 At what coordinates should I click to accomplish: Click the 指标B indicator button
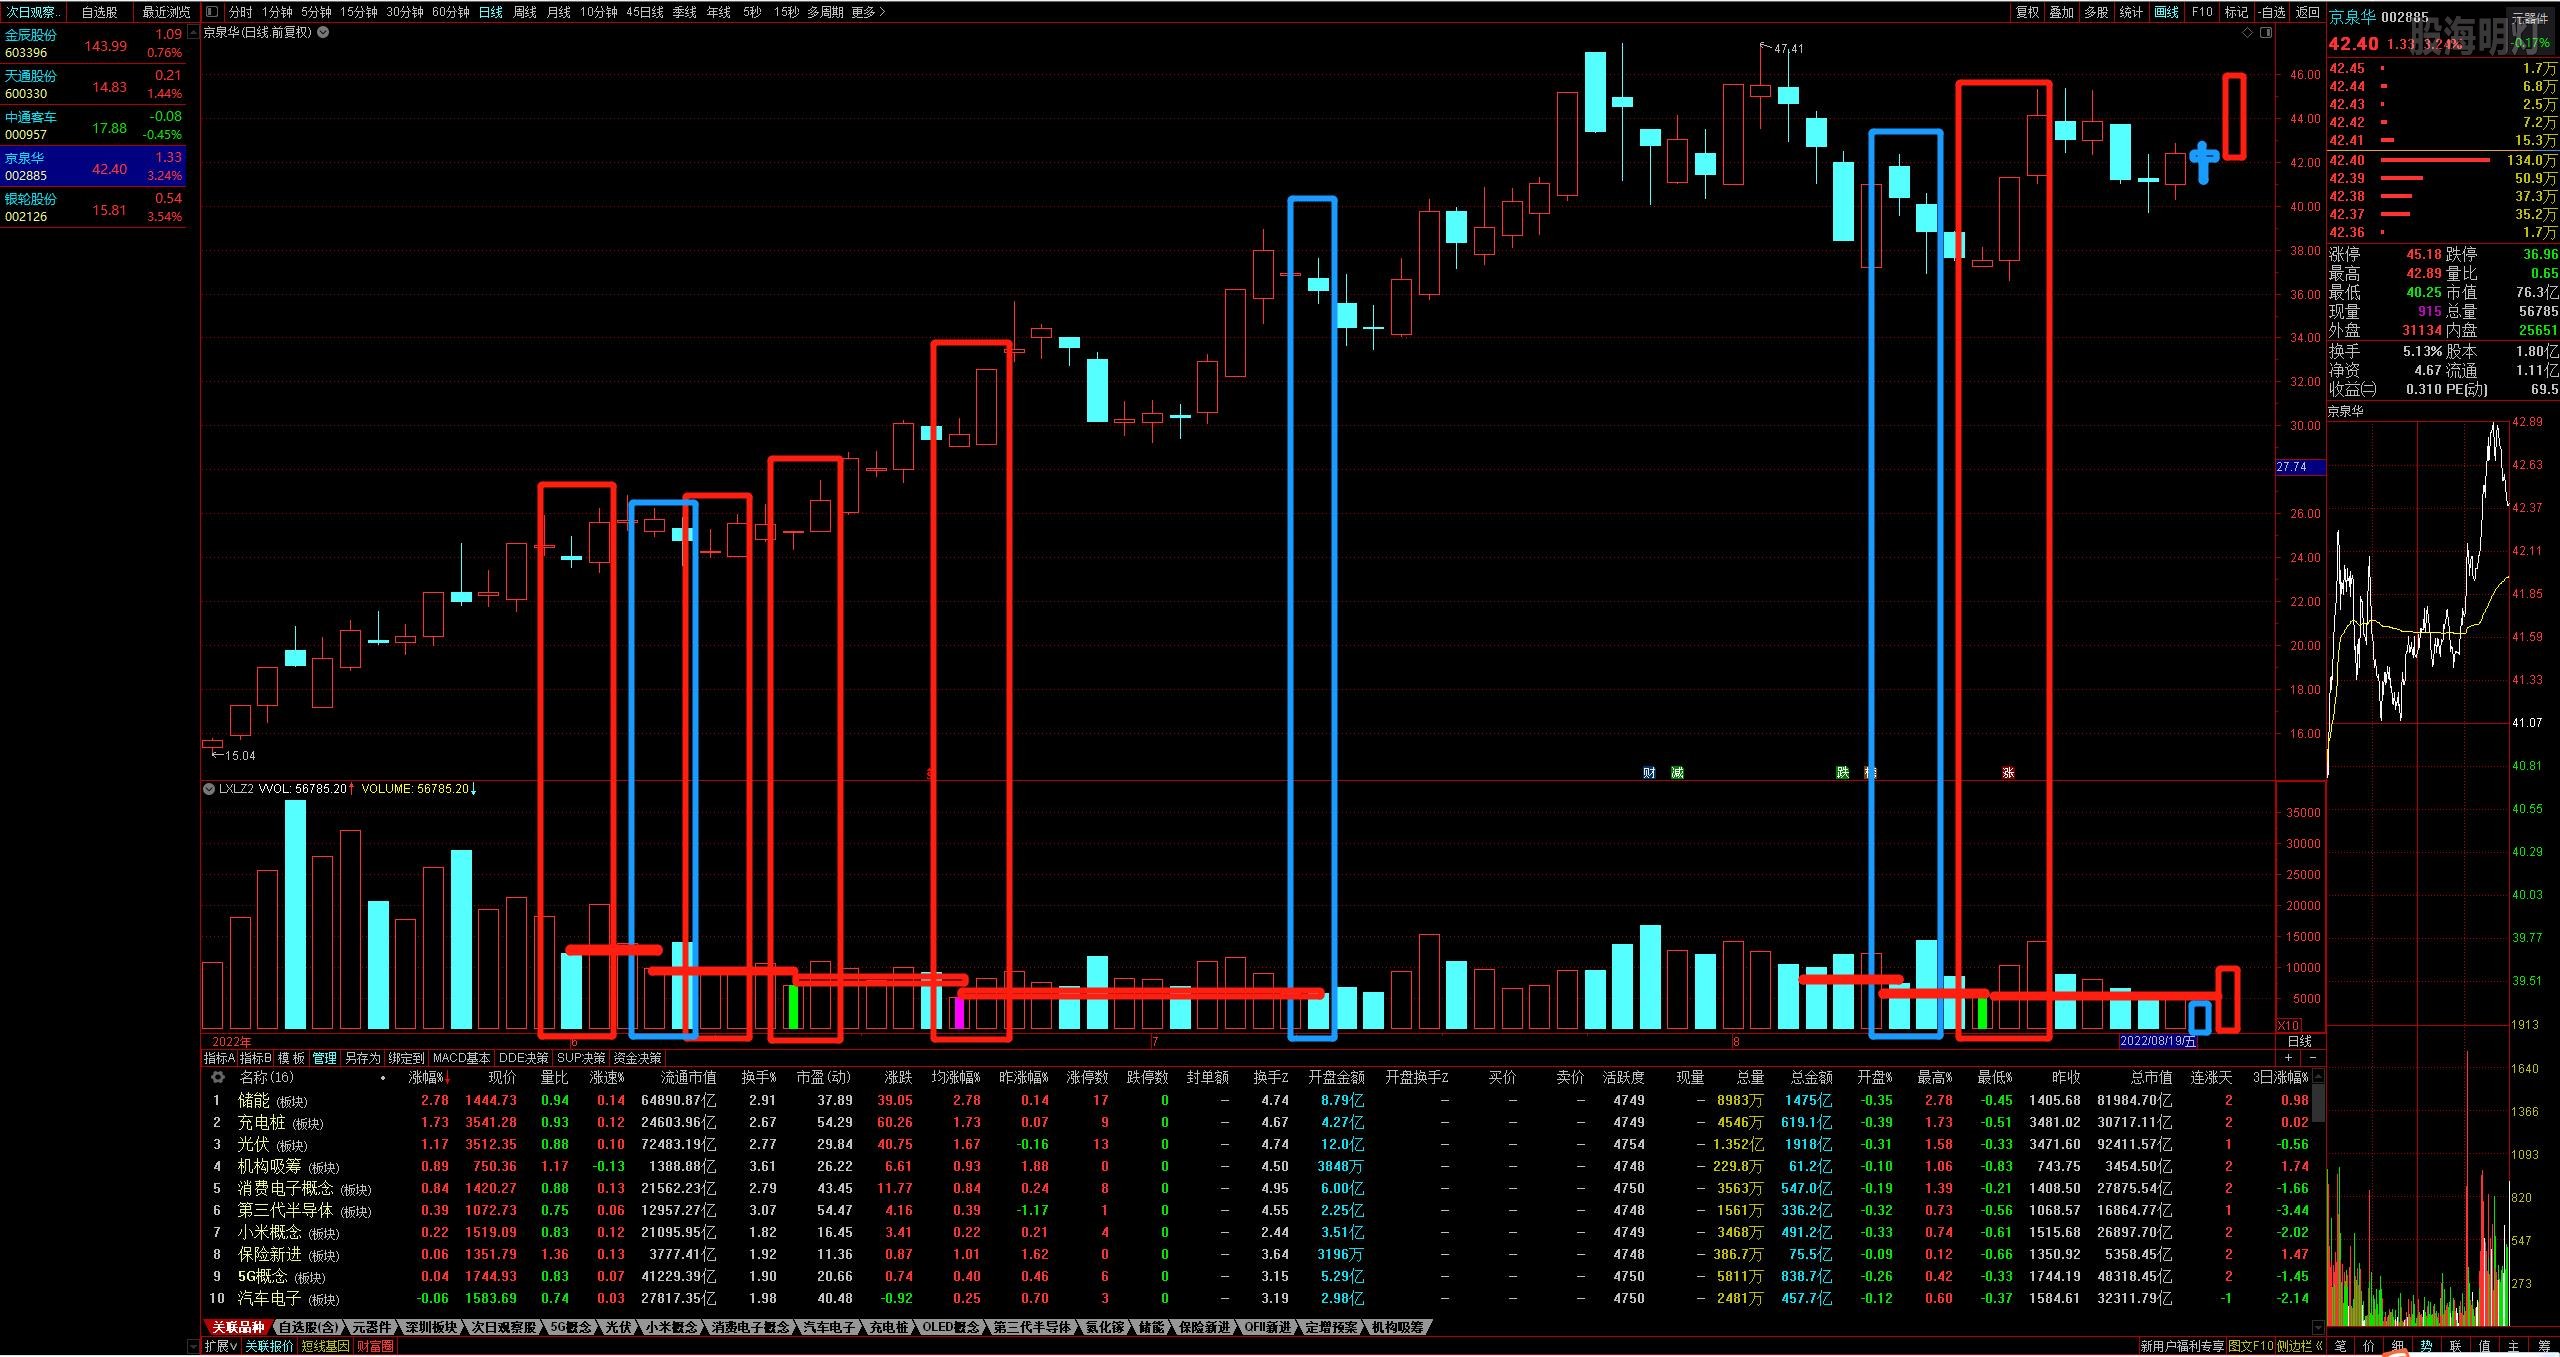point(256,1058)
